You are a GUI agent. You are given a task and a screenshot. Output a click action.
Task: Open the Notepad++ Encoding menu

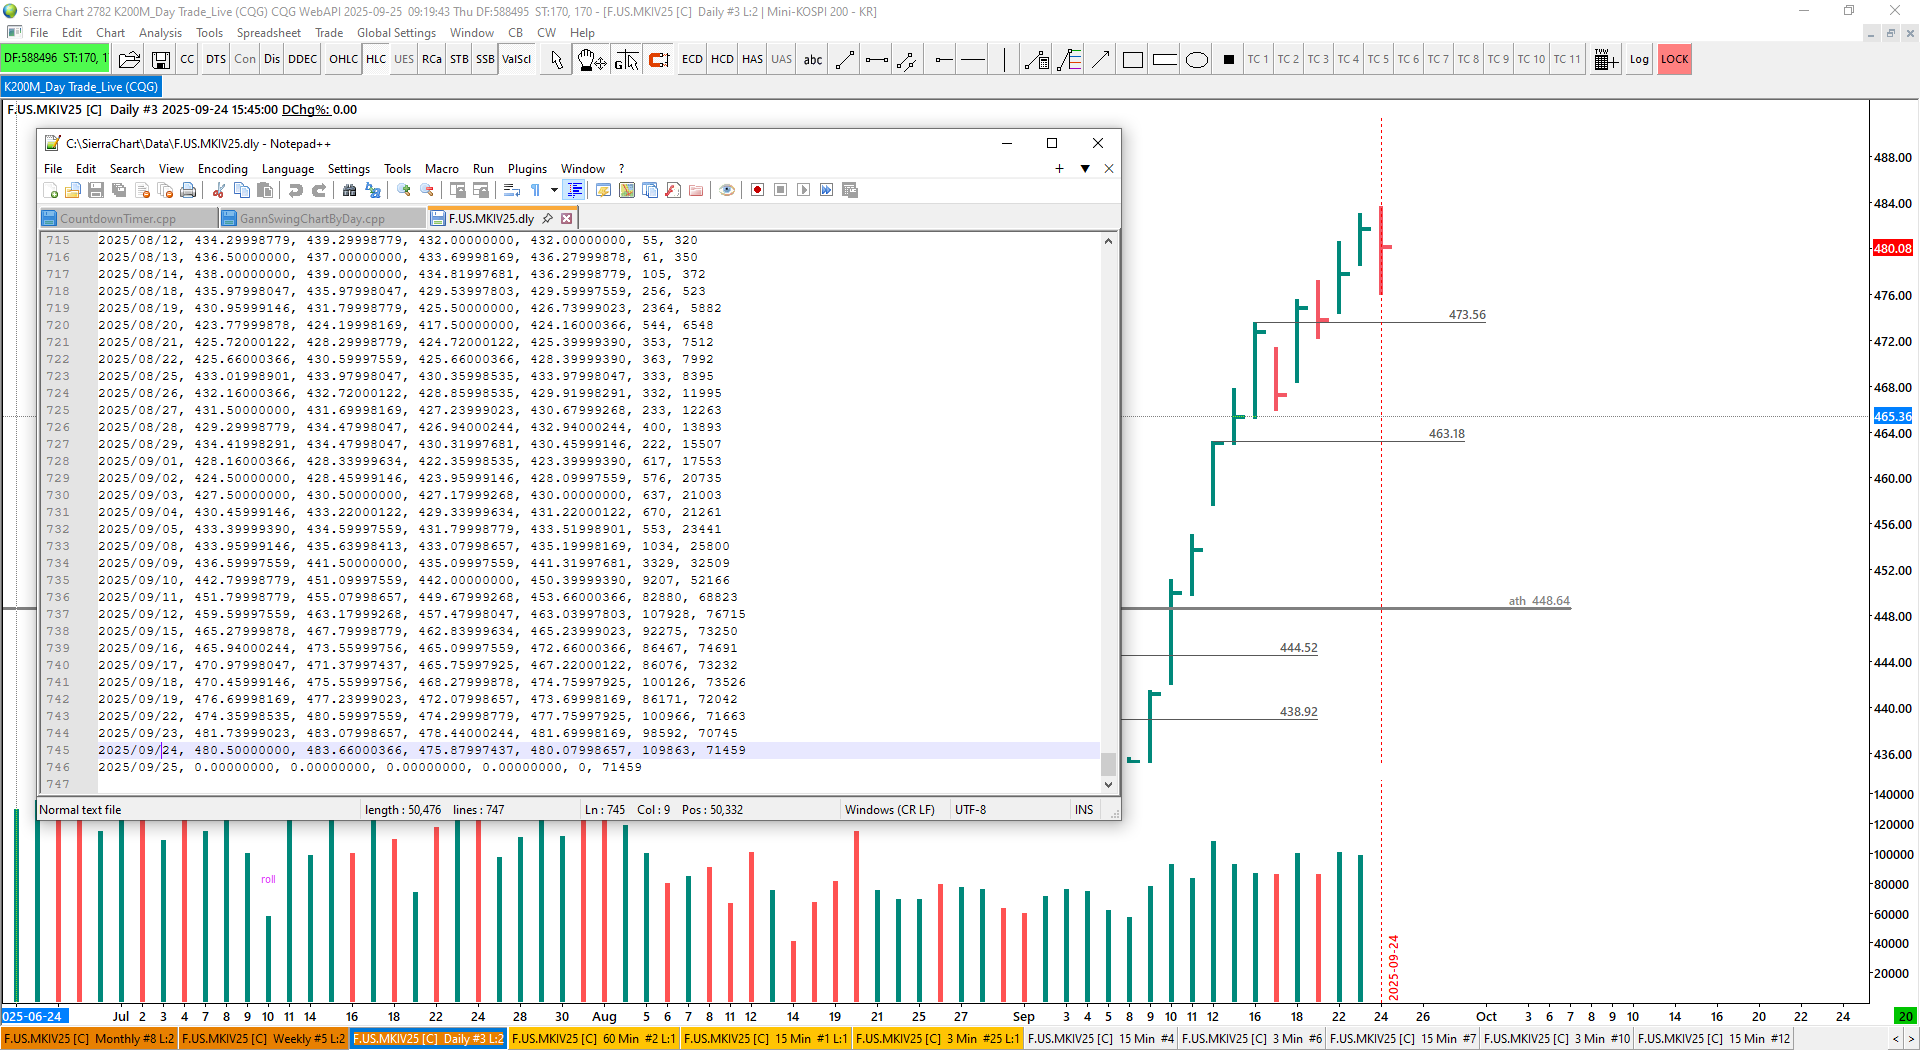pos(222,169)
